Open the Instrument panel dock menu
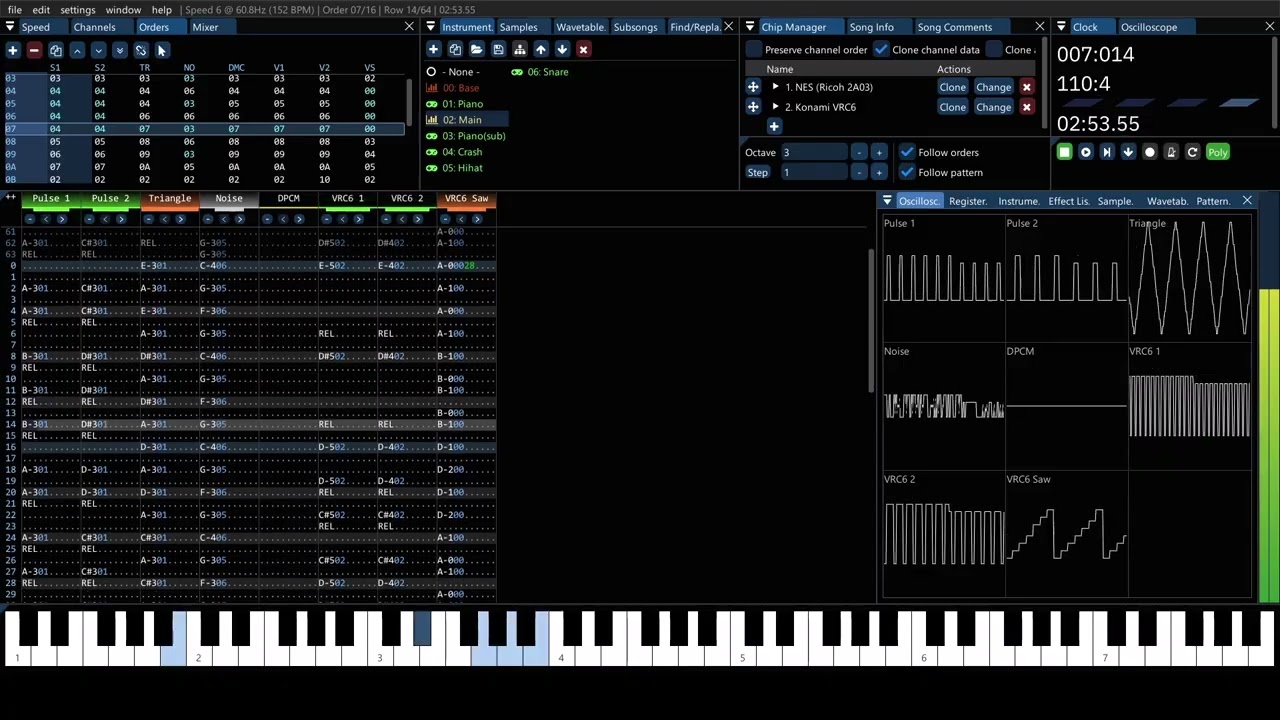Screen dimensions: 1280x720 tap(430, 27)
